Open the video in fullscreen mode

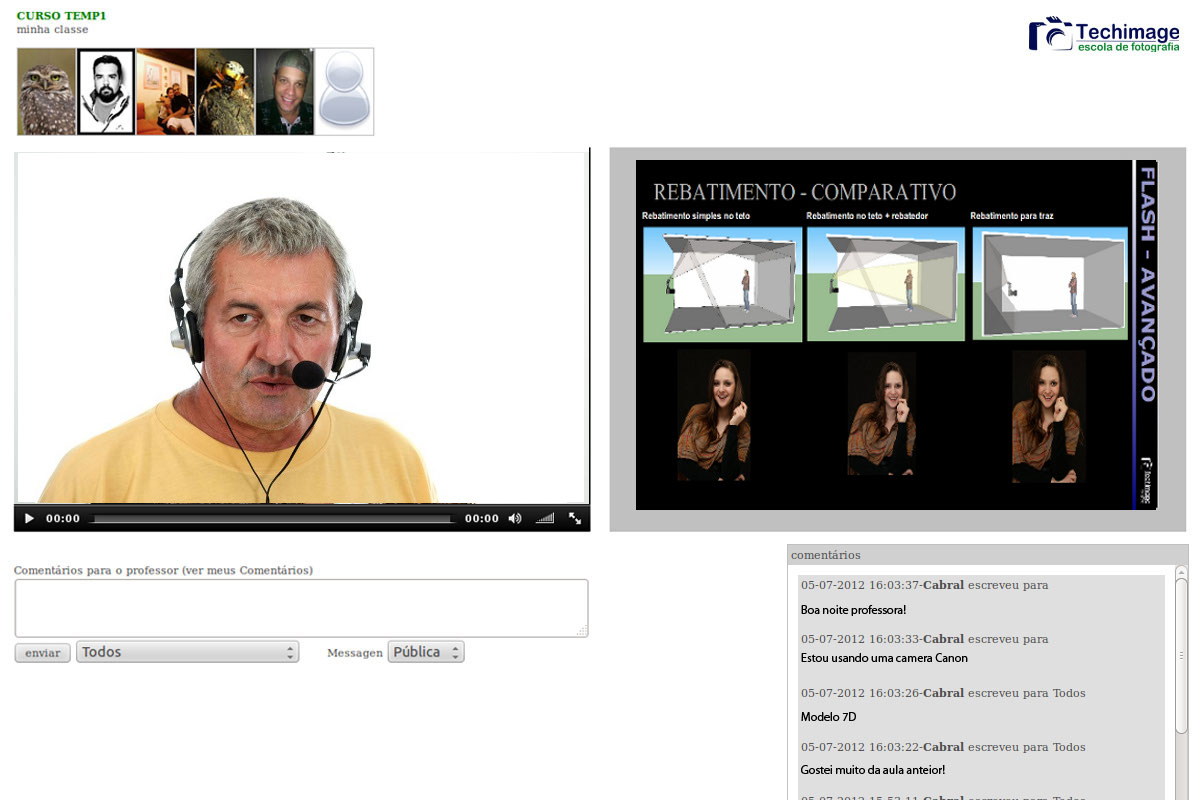575,519
